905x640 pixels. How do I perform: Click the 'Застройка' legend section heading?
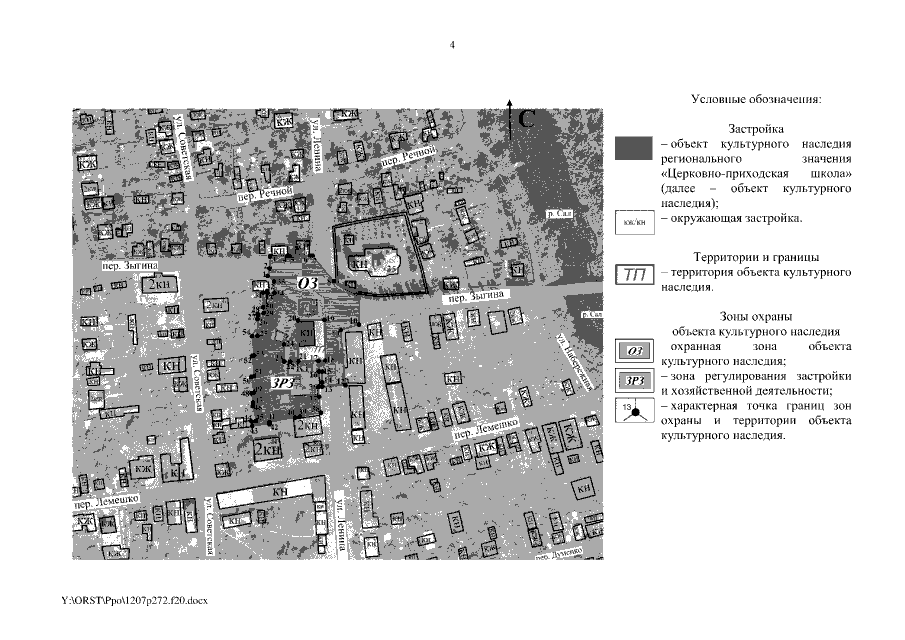(x=755, y=129)
